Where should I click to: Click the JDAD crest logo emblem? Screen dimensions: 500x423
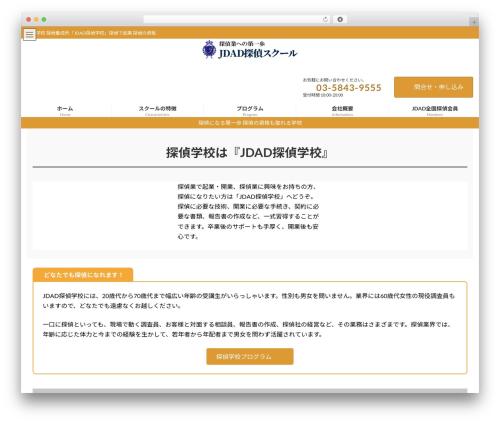pos(209,49)
